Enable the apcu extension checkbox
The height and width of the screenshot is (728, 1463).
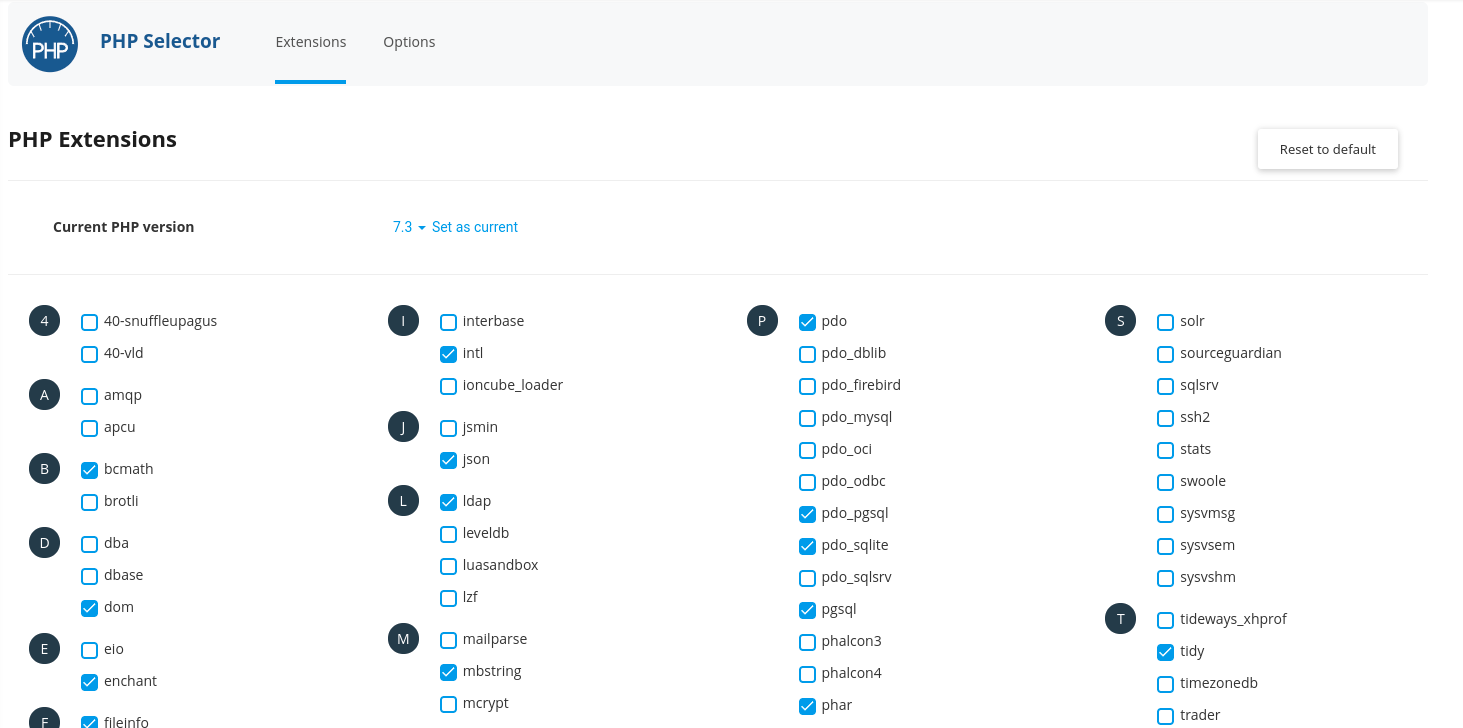click(x=90, y=428)
